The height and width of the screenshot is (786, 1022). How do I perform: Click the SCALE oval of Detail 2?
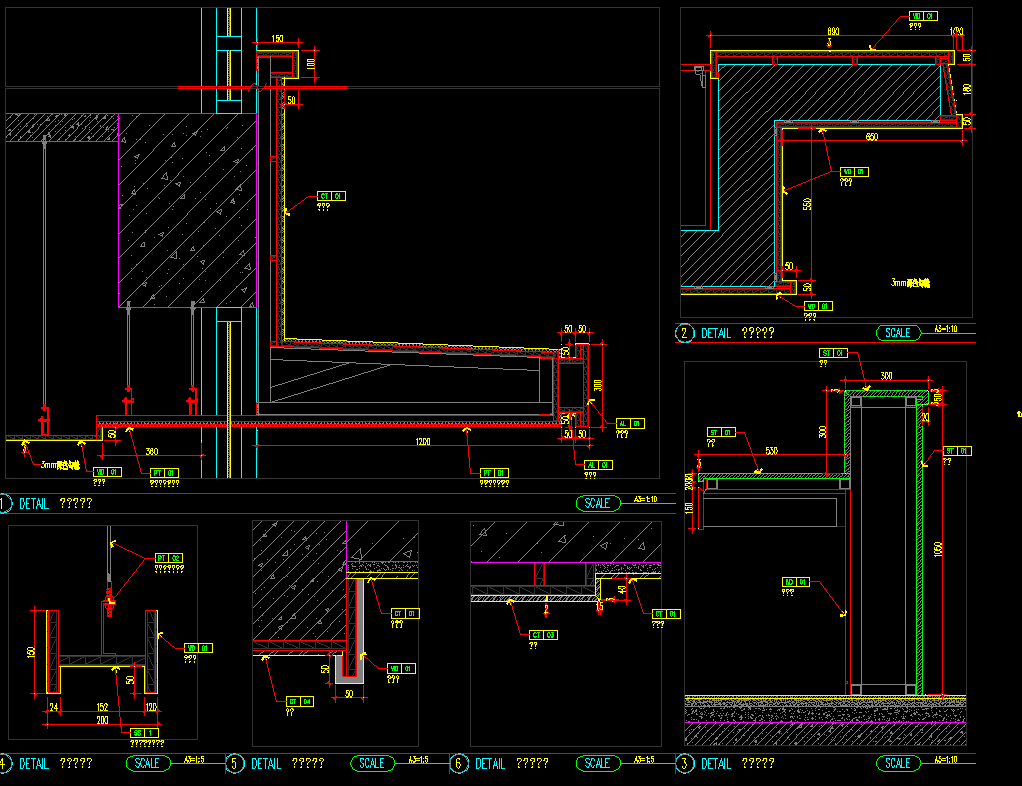[x=898, y=333]
